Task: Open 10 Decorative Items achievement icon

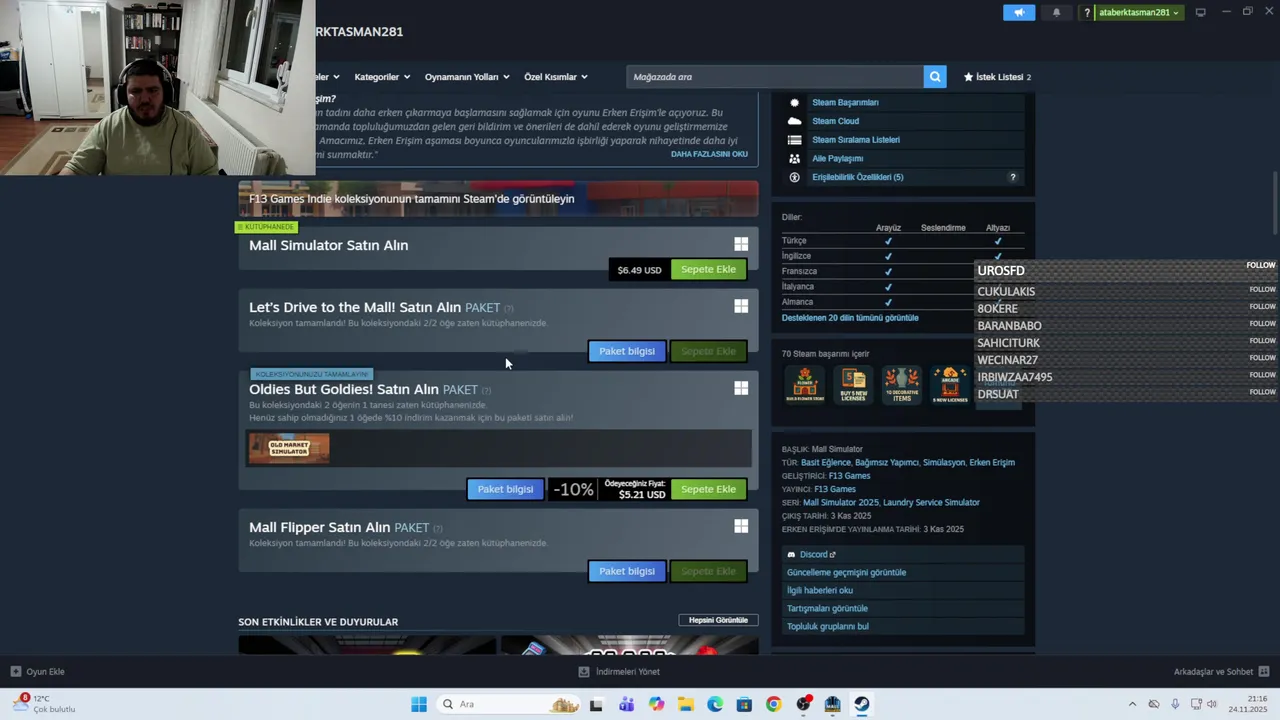Action: click(902, 384)
